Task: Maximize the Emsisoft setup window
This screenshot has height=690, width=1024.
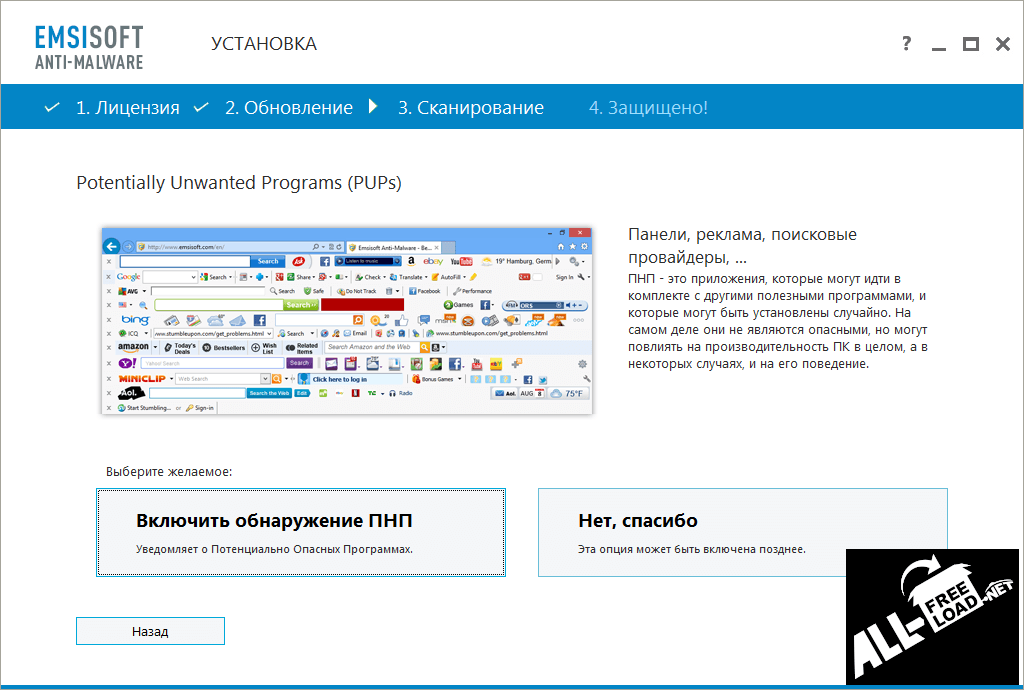Action: (x=970, y=44)
